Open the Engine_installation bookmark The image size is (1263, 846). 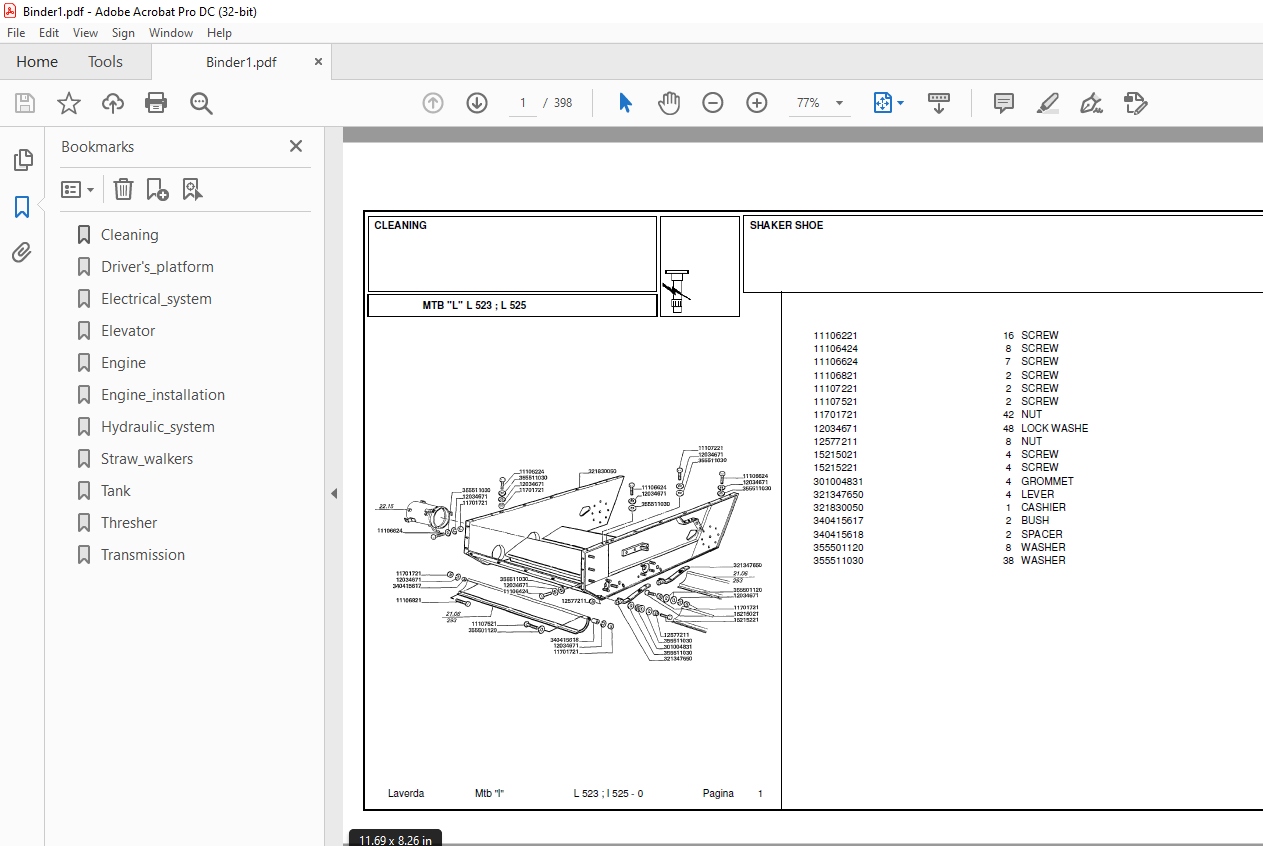tap(163, 395)
